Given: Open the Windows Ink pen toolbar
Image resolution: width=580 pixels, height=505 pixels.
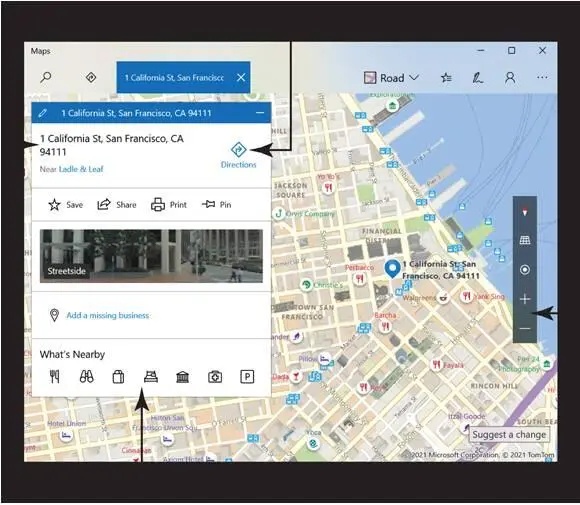Looking at the screenshot, I should point(478,78).
